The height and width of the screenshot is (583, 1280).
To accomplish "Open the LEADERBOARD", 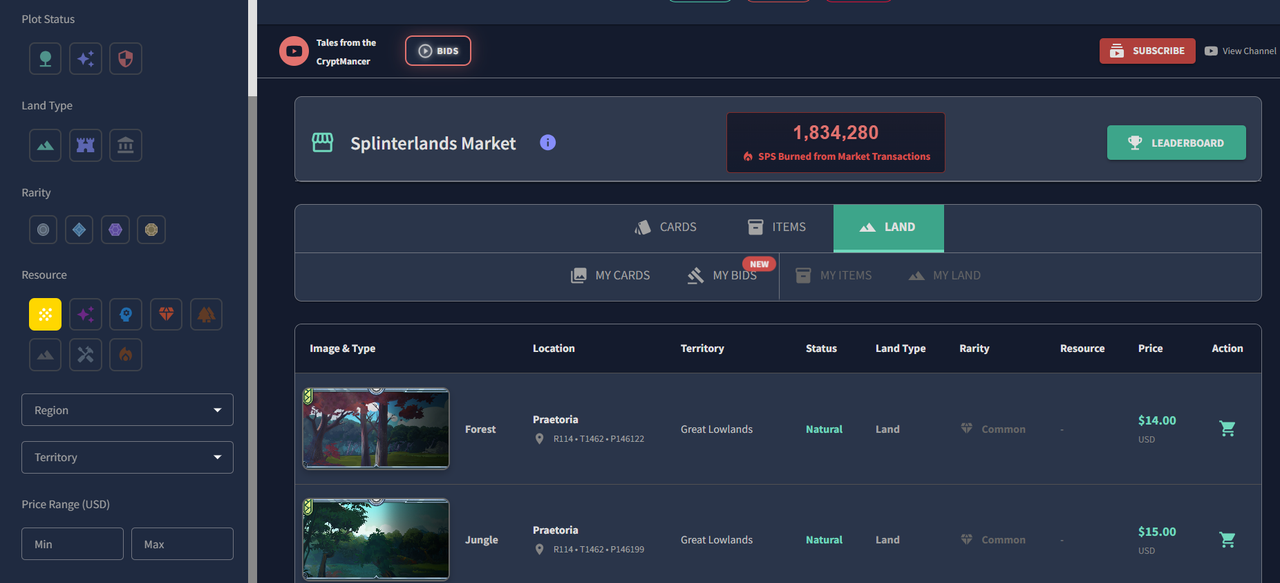I will (x=1176, y=143).
